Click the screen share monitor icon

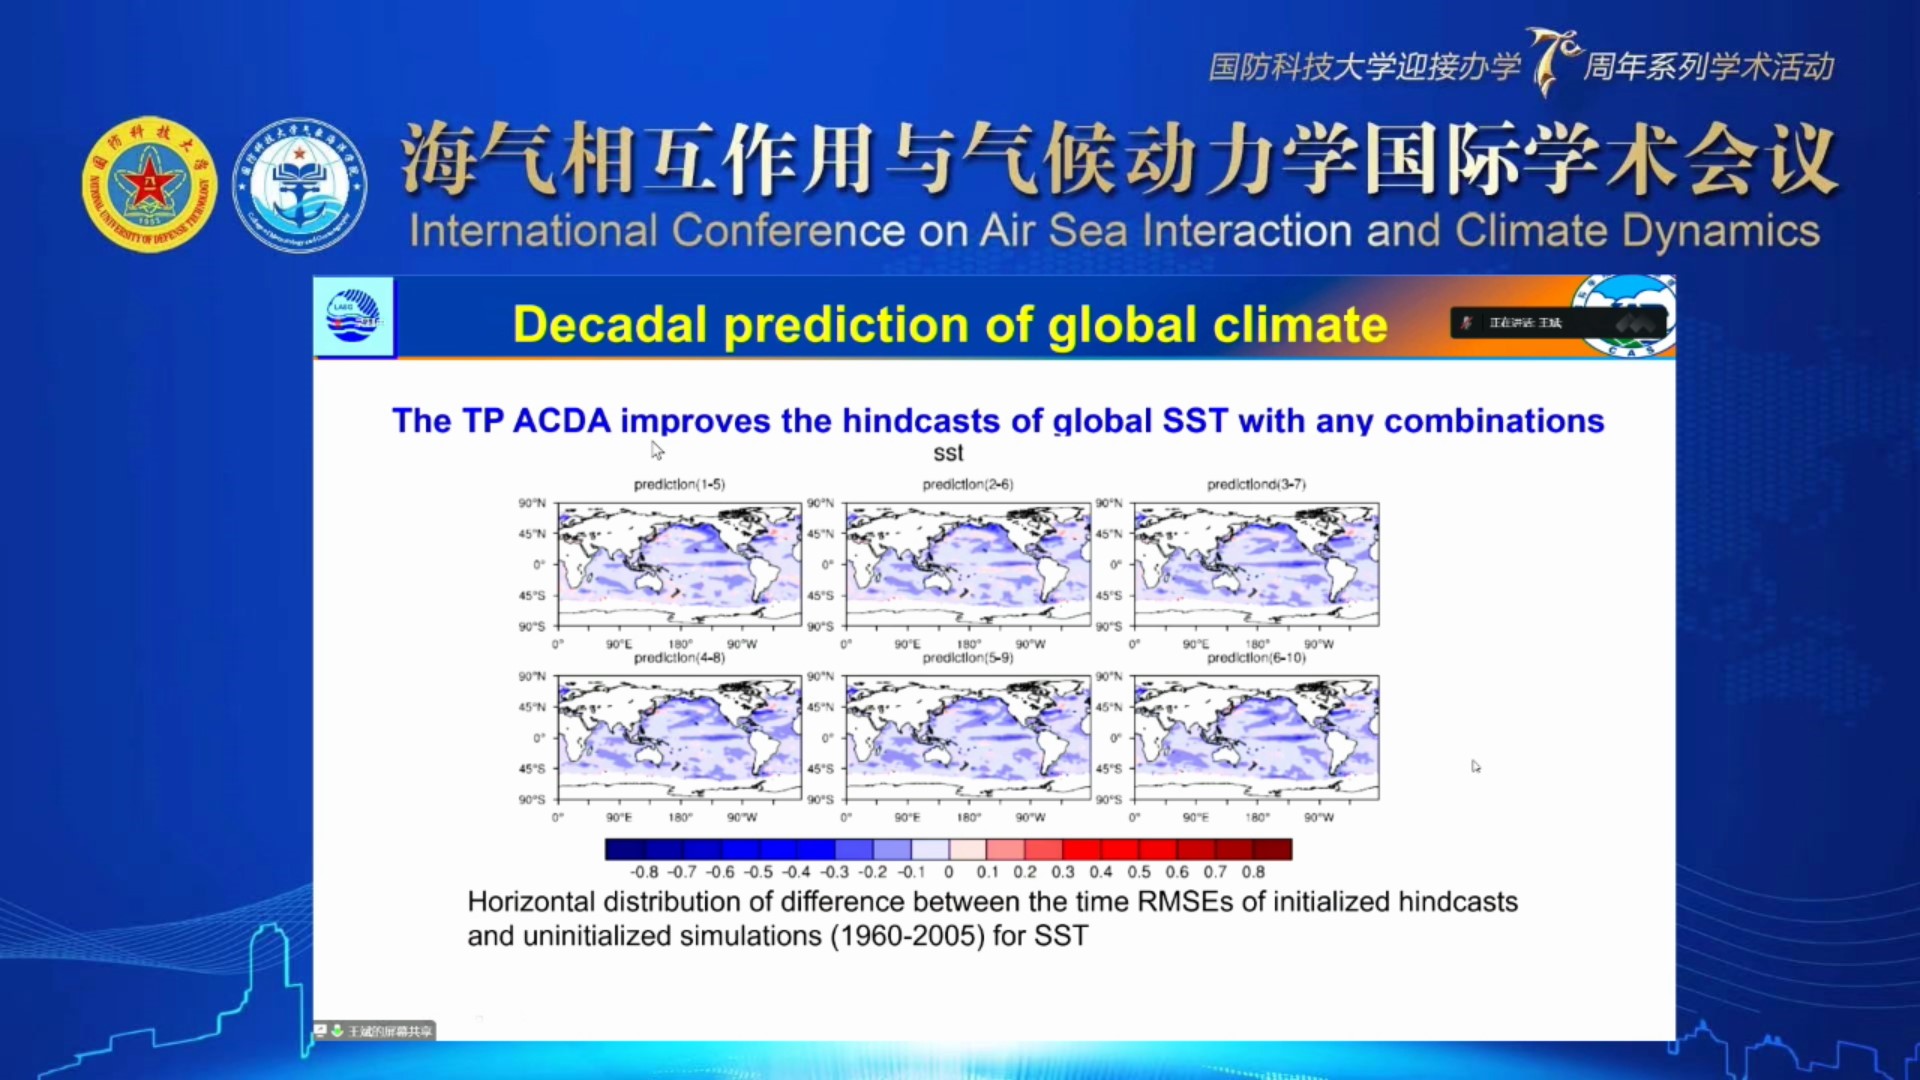[x=321, y=1030]
